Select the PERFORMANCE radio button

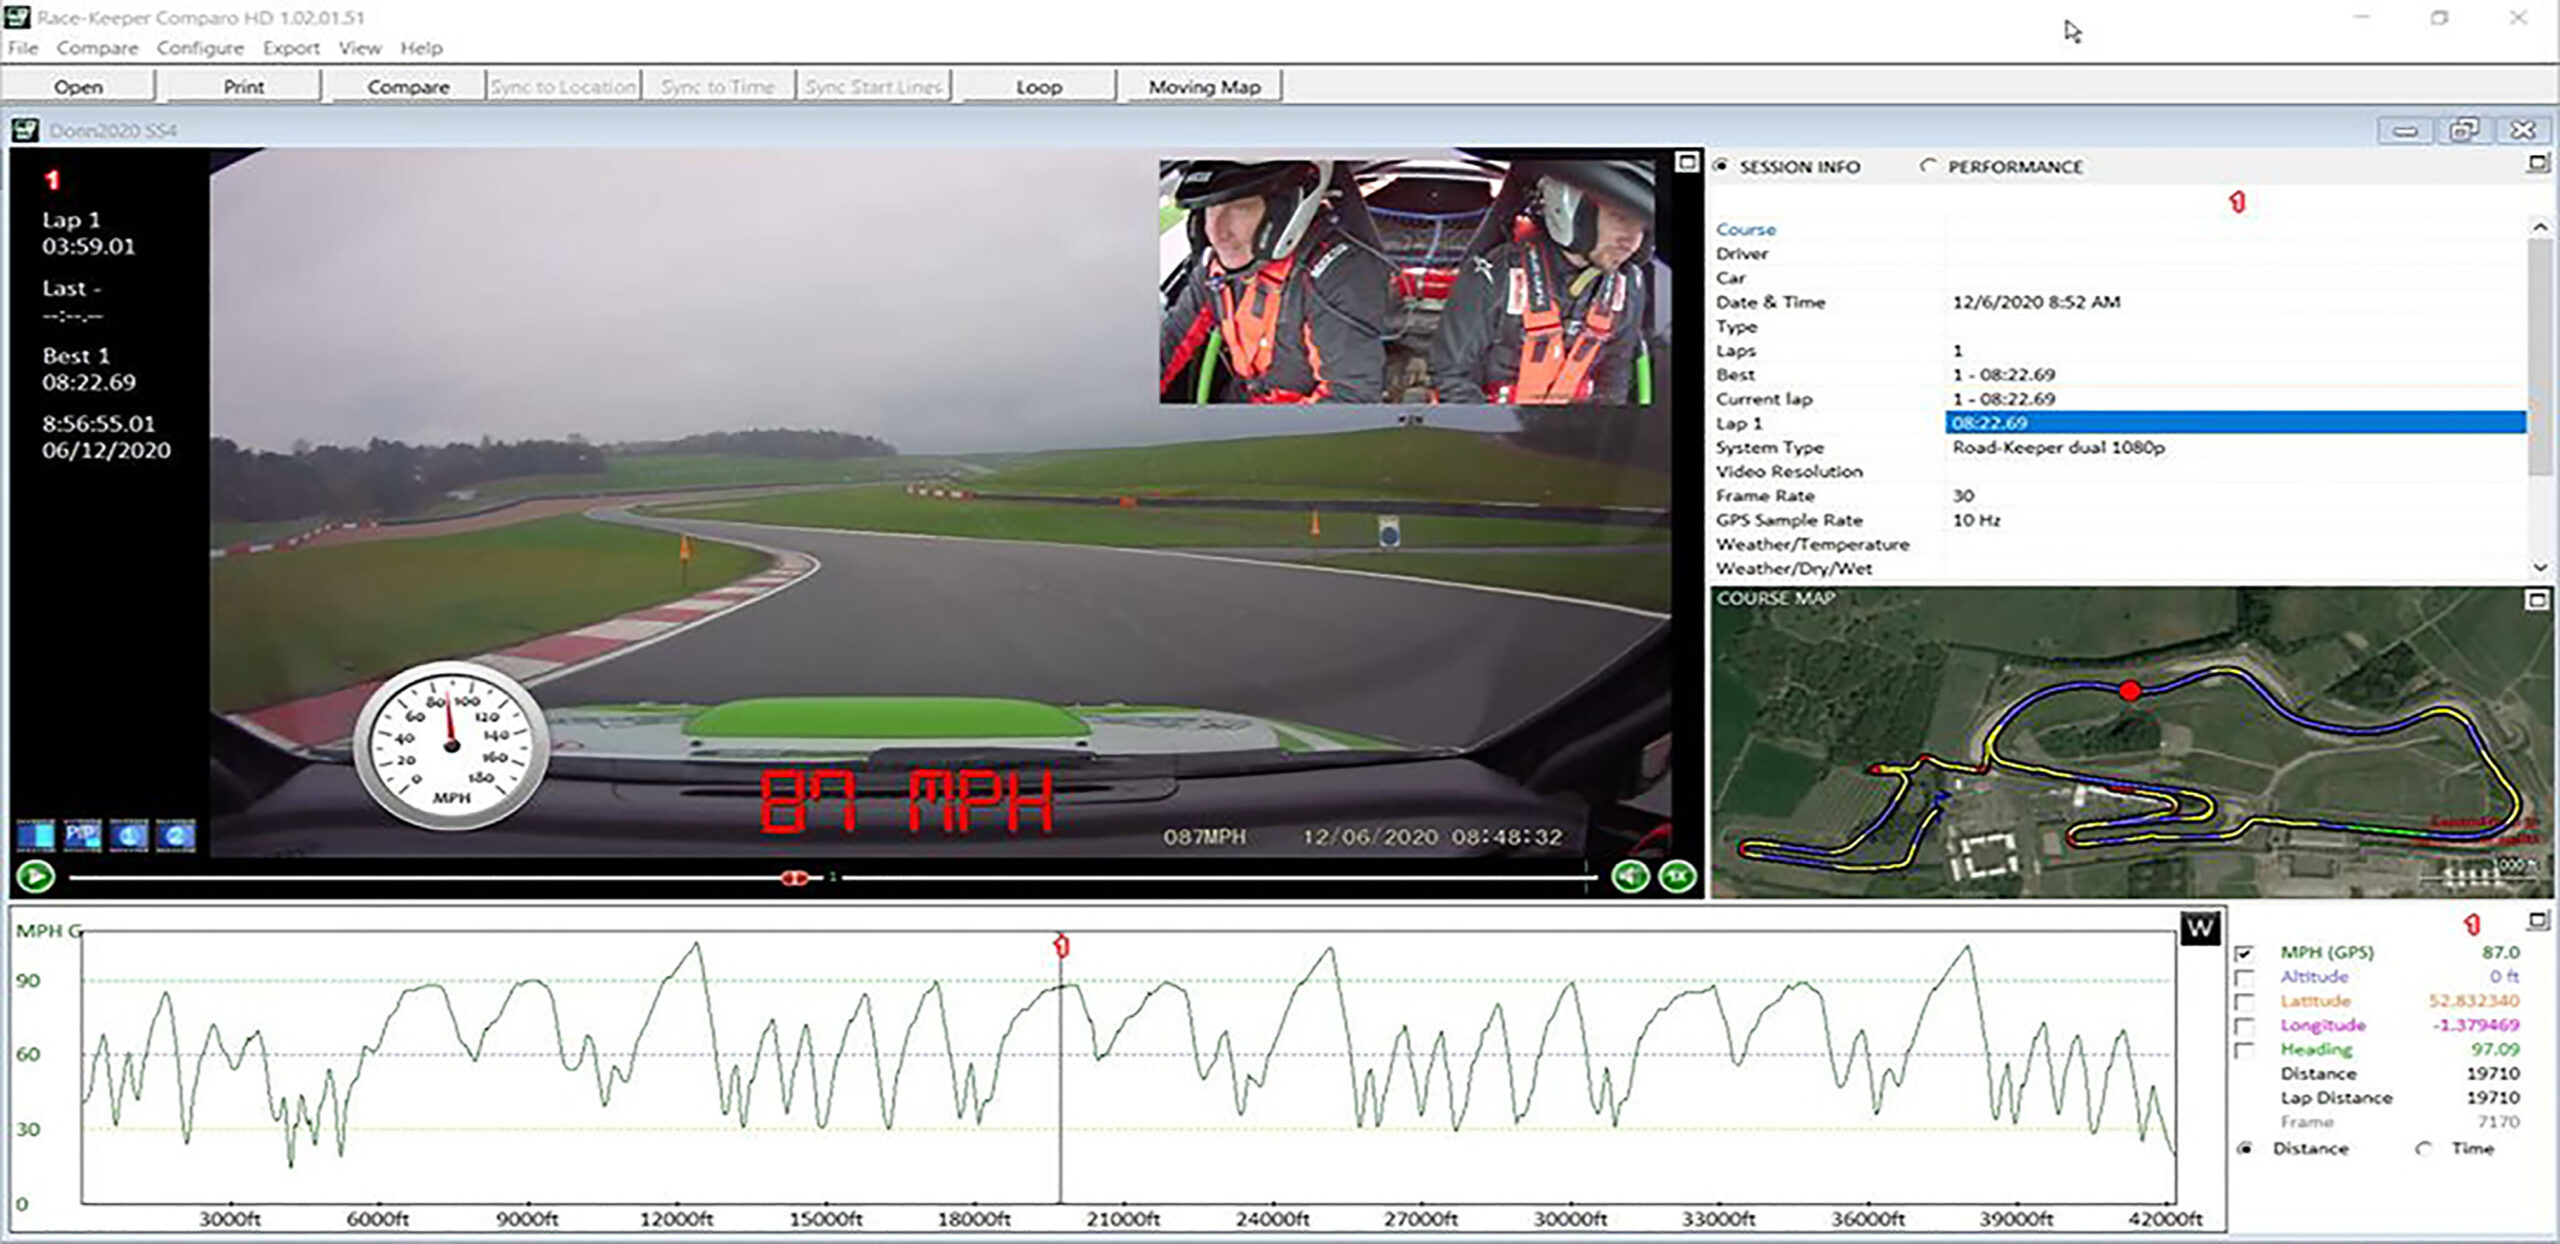[1927, 166]
